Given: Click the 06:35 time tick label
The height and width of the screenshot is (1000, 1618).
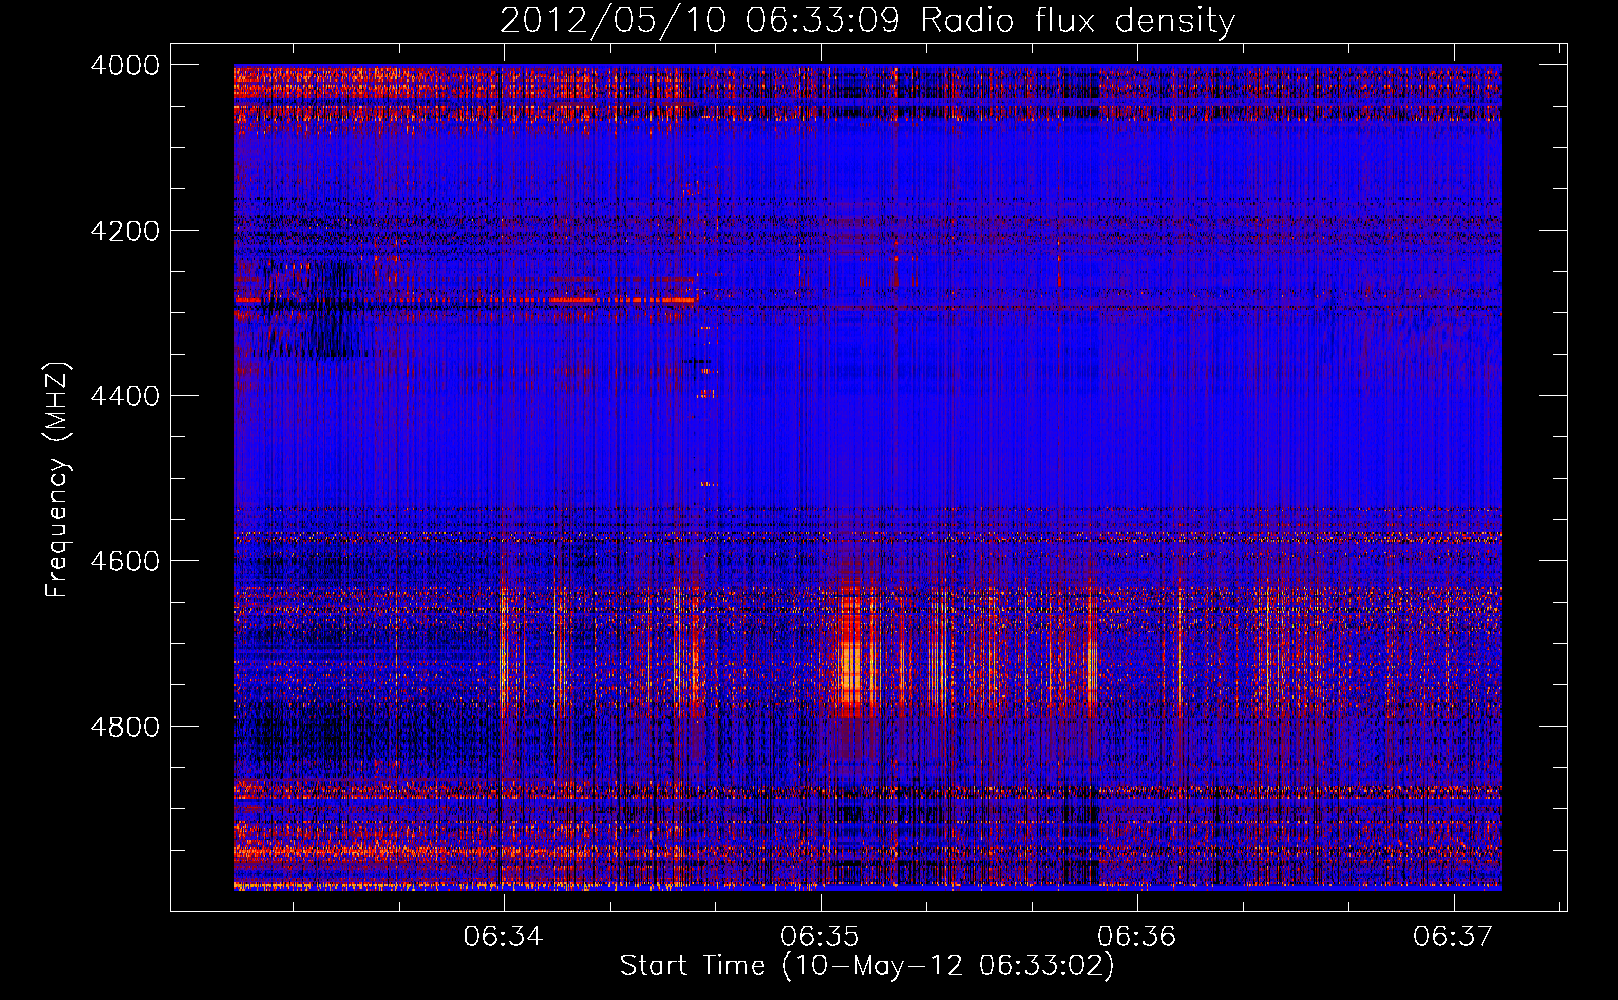Looking at the screenshot, I should click(x=820, y=936).
